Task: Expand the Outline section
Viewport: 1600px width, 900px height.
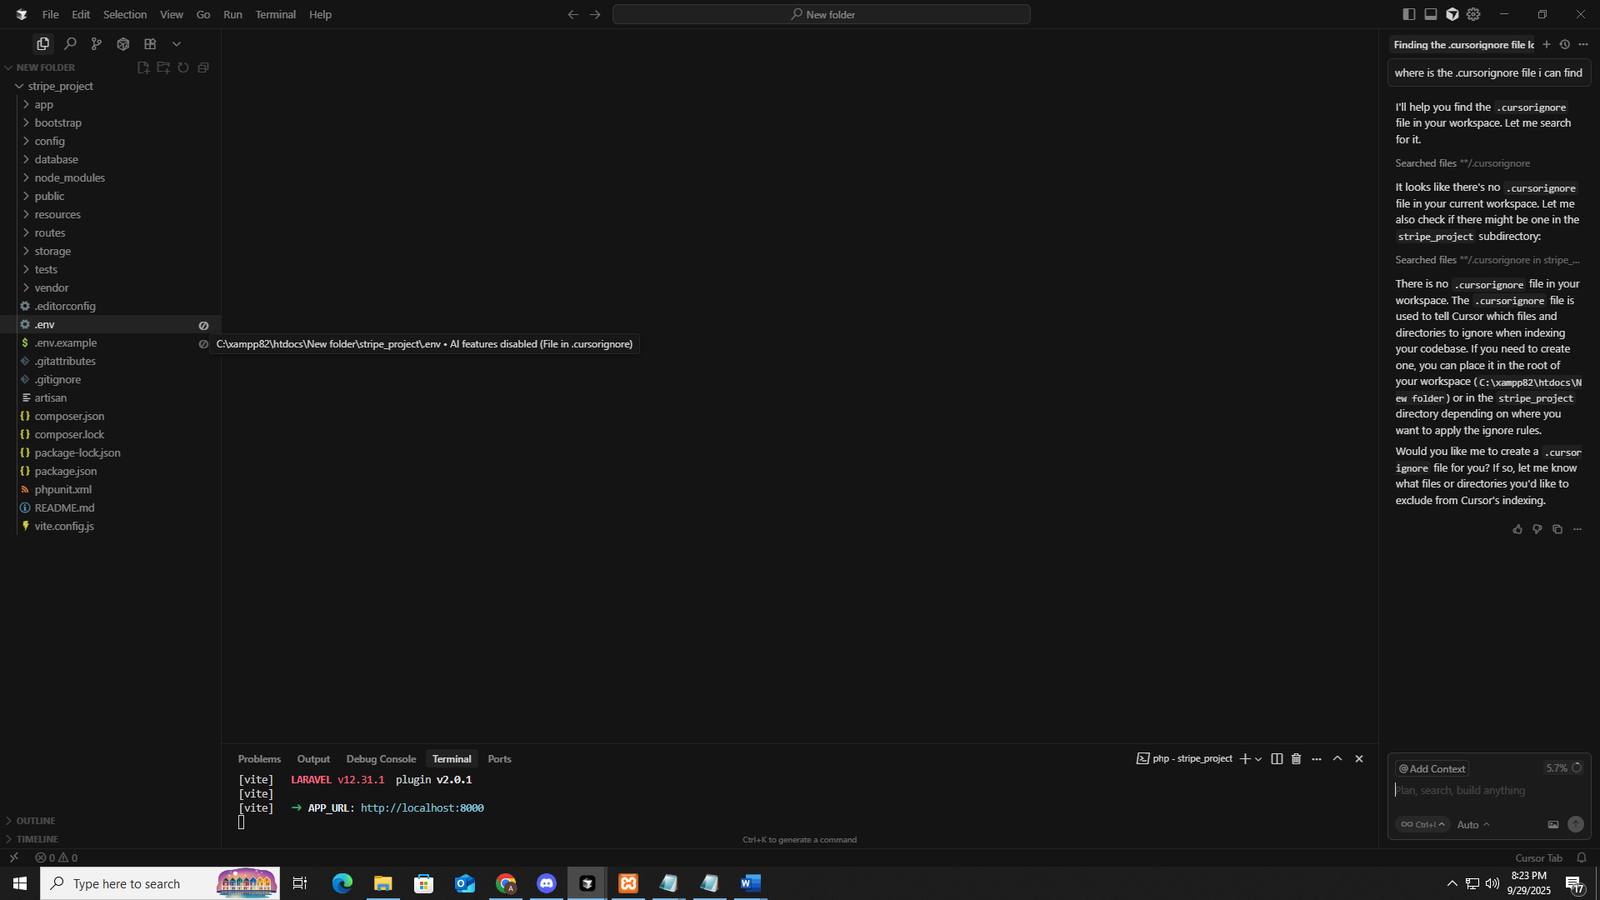Action: click(36, 821)
